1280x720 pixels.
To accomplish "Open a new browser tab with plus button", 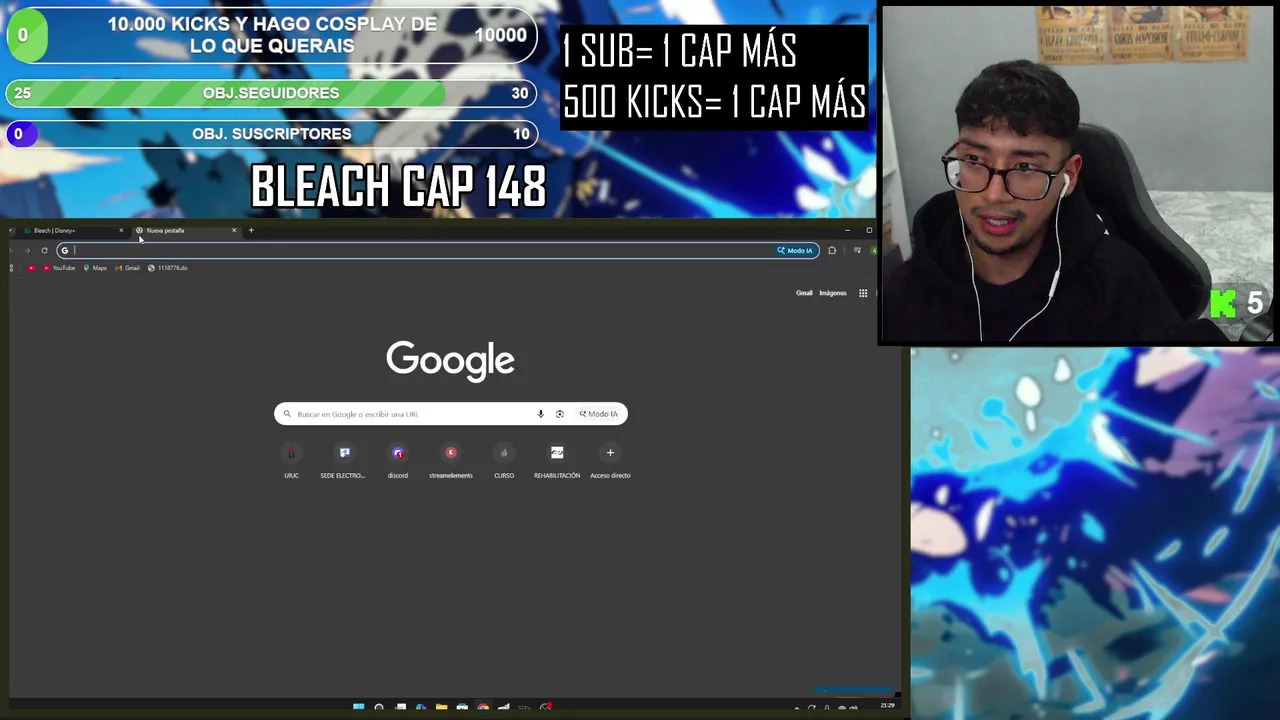I will tap(251, 231).
